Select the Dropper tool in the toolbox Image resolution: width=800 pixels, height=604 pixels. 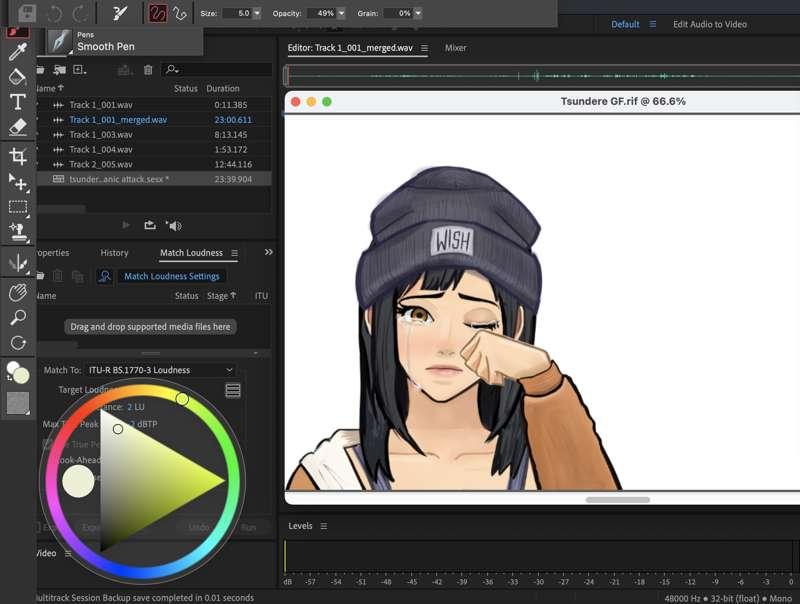17,52
